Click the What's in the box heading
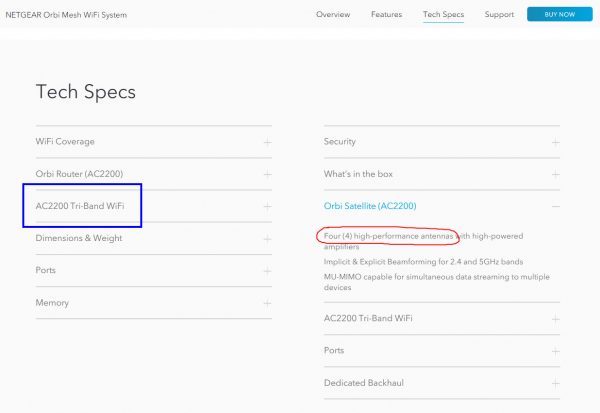The height and width of the screenshot is (413, 600). 358,174
